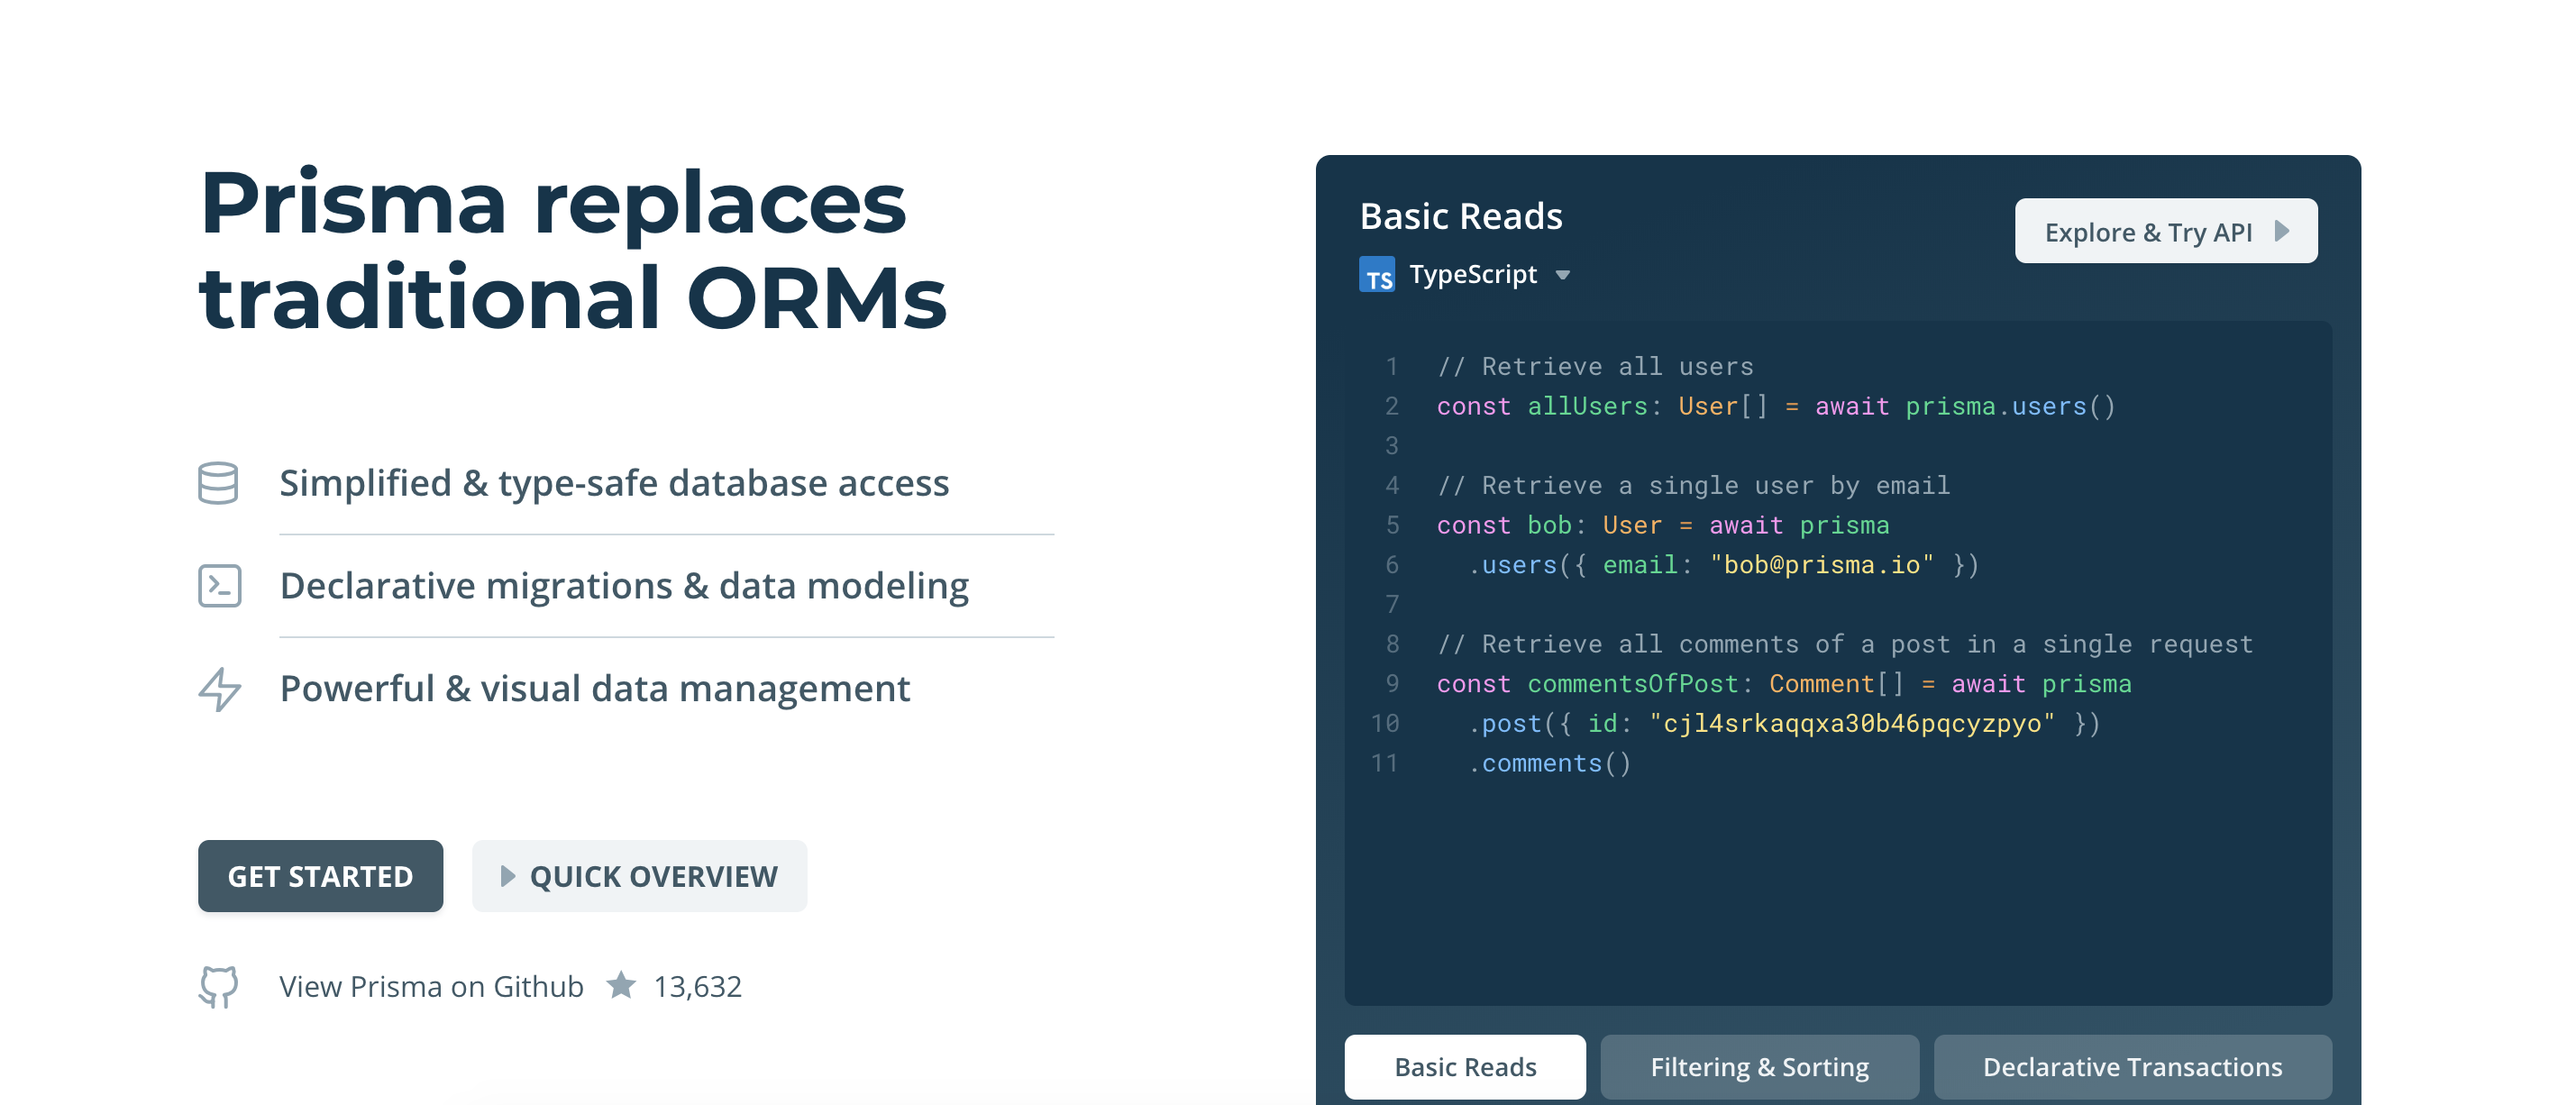The image size is (2576, 1105).
Task: Open the TypeScript language selector
Action: 1472,275
